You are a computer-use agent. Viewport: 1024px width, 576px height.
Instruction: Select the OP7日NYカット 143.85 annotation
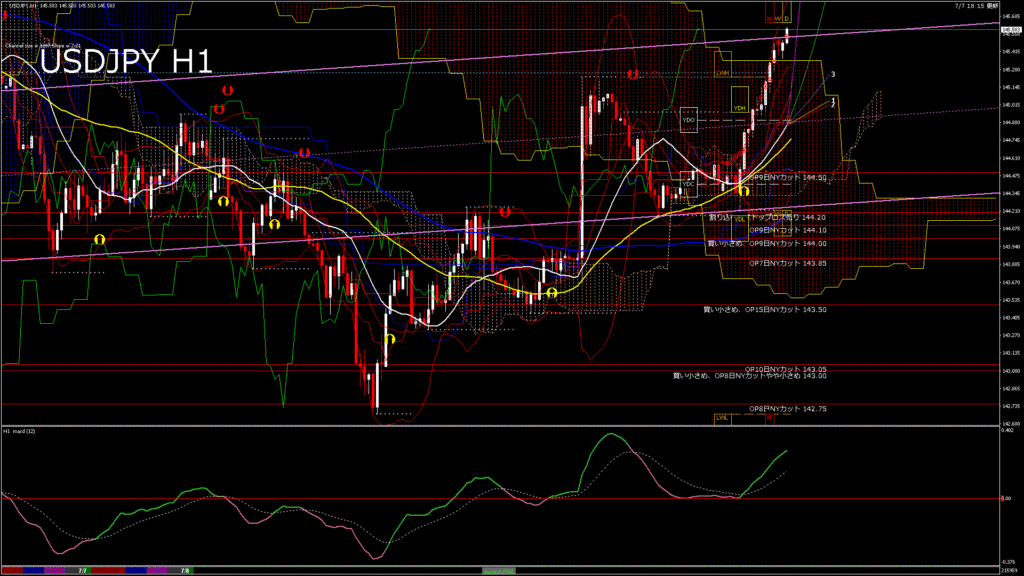[x=788, y=263]
